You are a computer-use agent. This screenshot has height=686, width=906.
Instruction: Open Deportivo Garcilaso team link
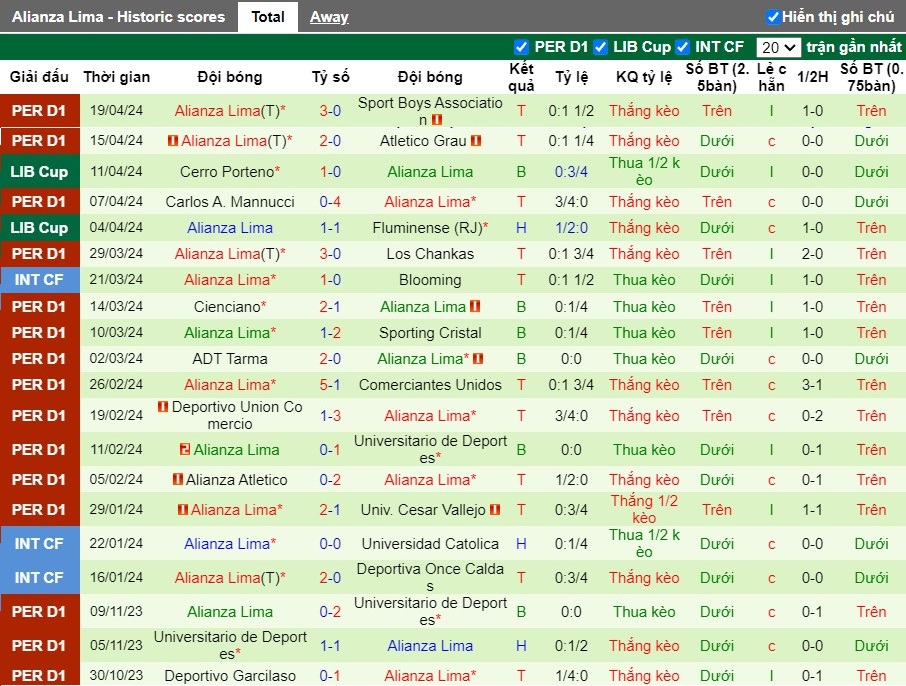pyautogui.click(x=230, y=676)
